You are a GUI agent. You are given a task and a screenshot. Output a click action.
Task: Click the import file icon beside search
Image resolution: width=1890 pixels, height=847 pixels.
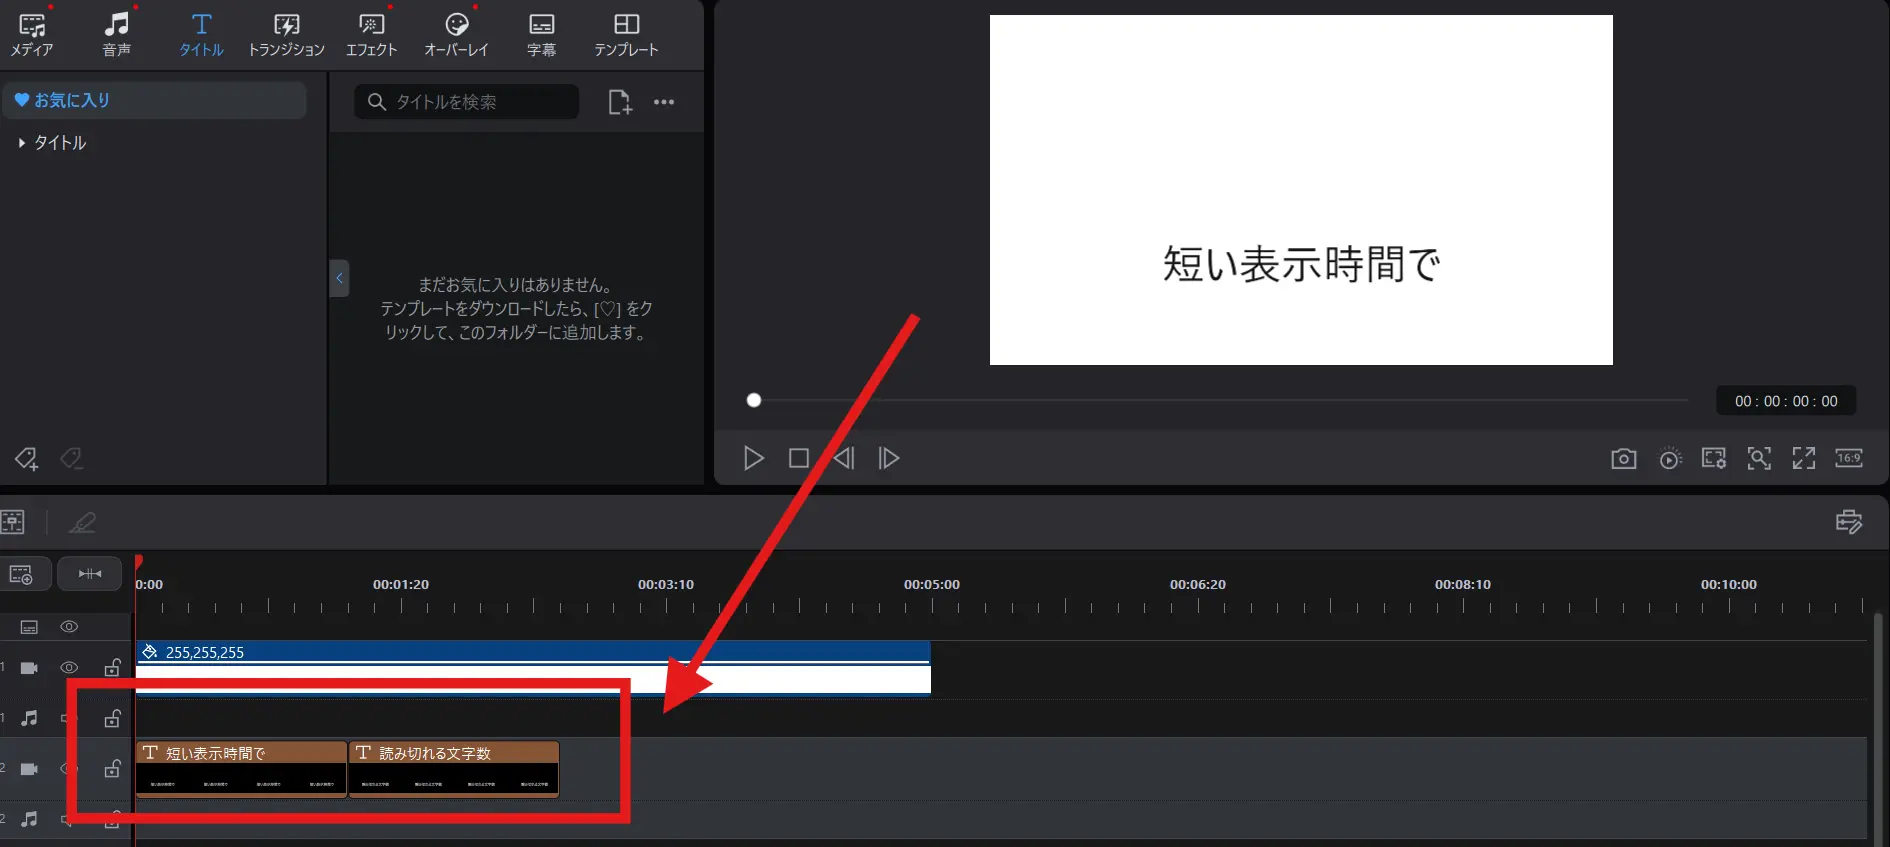(620, 102)
